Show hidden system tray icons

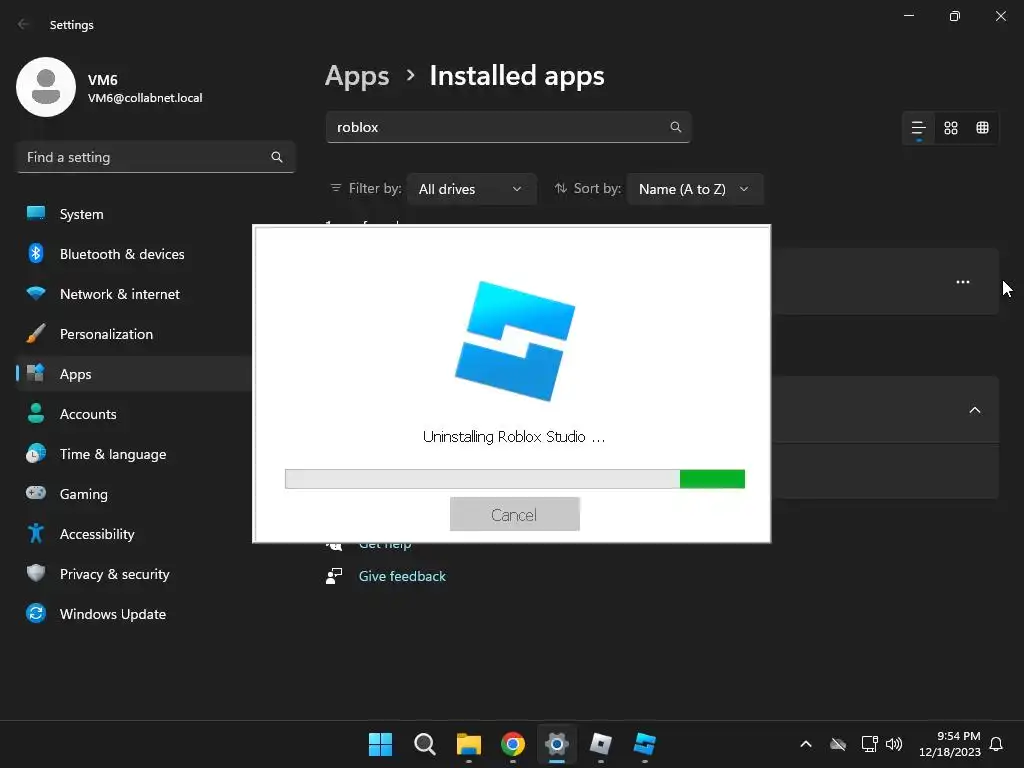click(x=806, y=744)
